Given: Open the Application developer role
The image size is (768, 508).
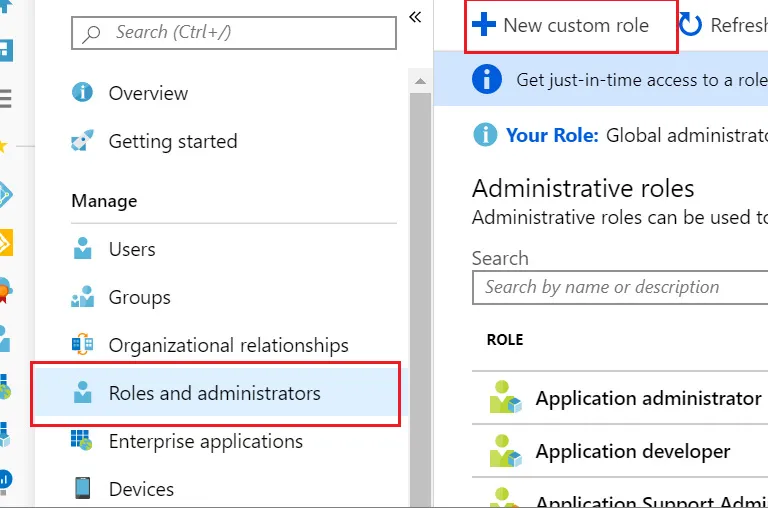Looking at the screenshot, I should (x=633, y=452).
